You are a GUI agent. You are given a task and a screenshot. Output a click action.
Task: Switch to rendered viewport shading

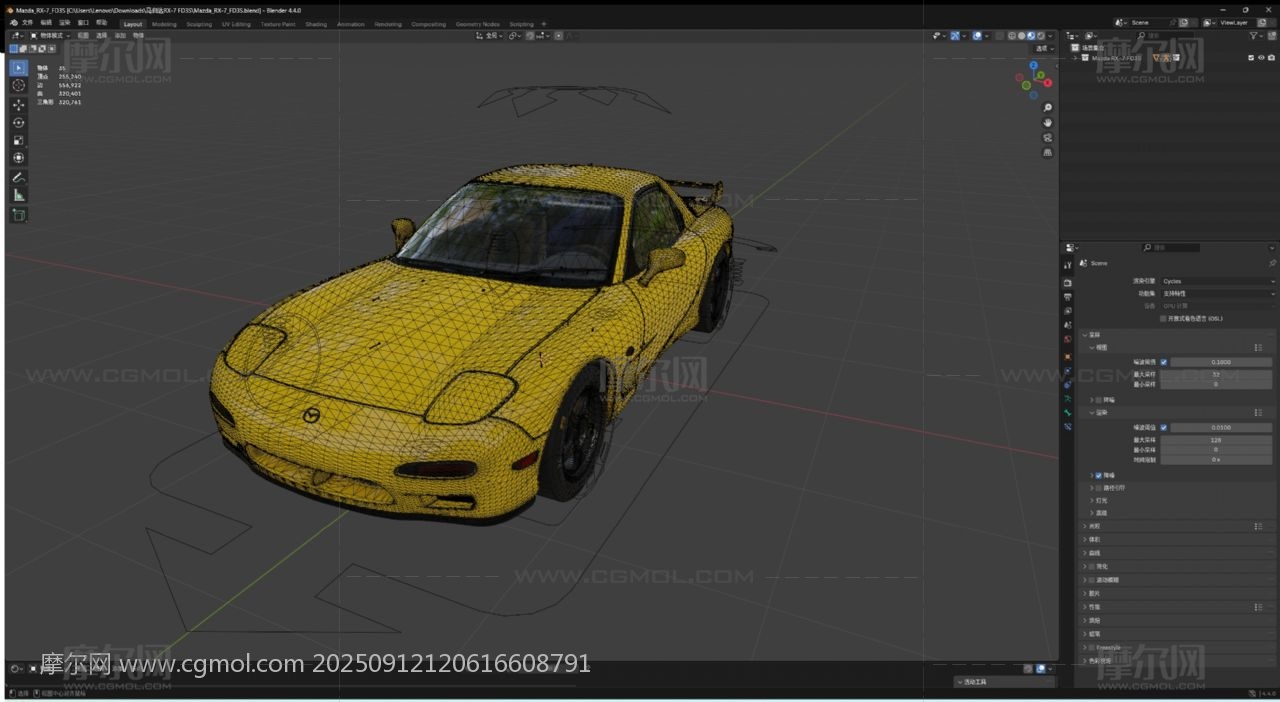(1042, 36)
